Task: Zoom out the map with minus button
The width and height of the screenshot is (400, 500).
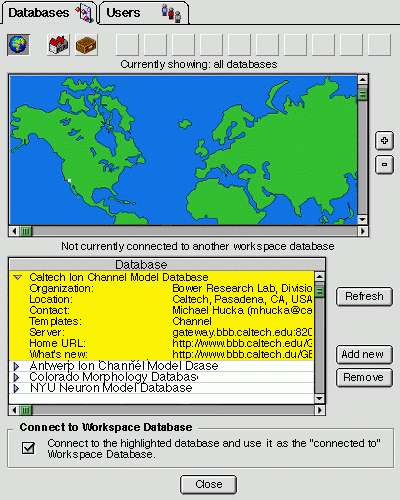Action: tap(384, 165)
